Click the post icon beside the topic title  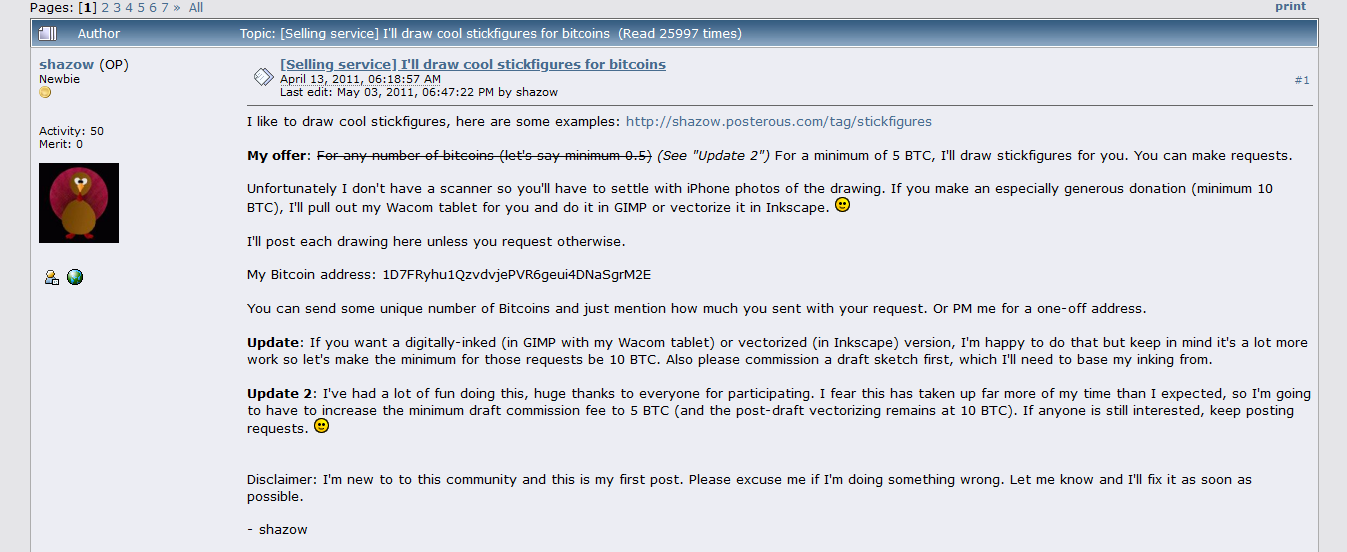(x=263, y=77)
